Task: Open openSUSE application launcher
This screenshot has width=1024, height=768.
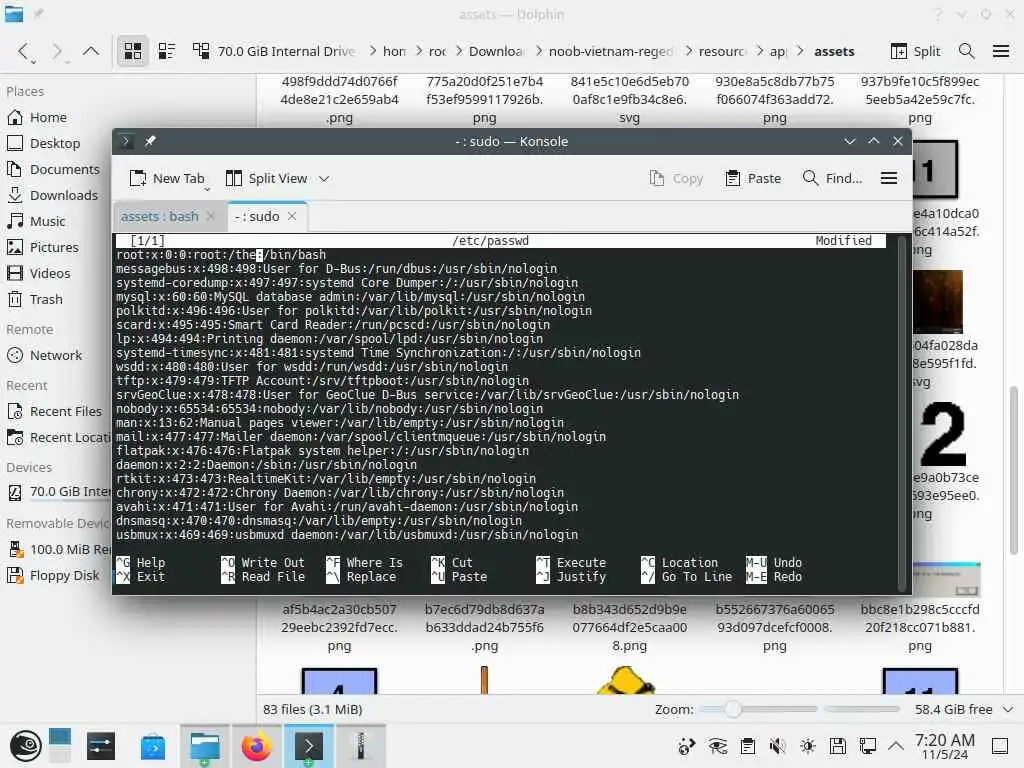Action: (x=25, y=746)
